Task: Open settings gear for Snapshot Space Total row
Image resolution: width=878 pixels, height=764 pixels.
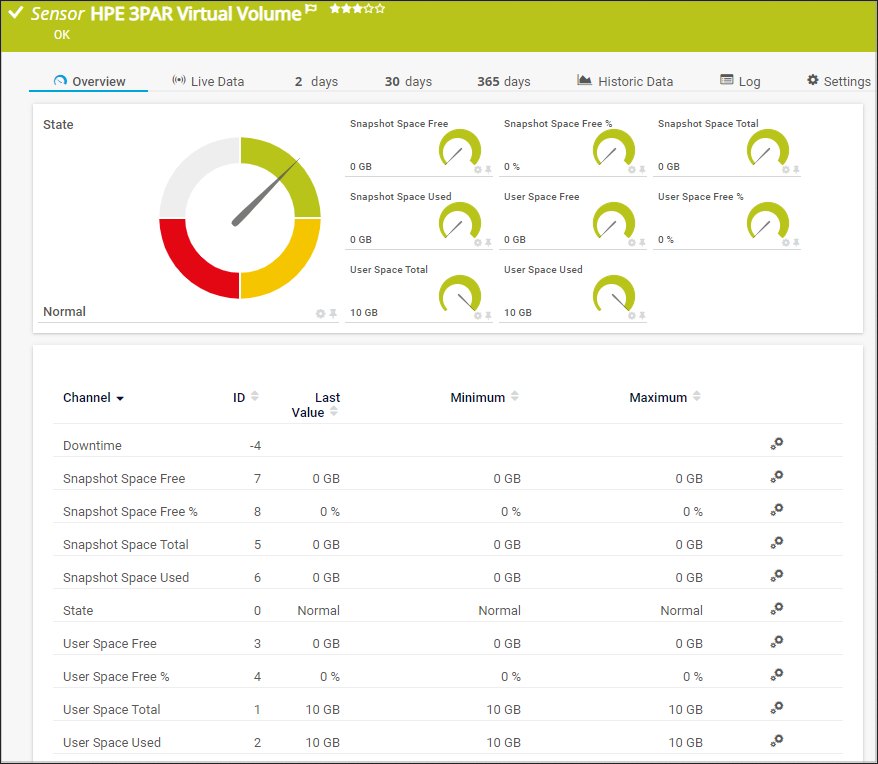Action: tap(776, 543)
